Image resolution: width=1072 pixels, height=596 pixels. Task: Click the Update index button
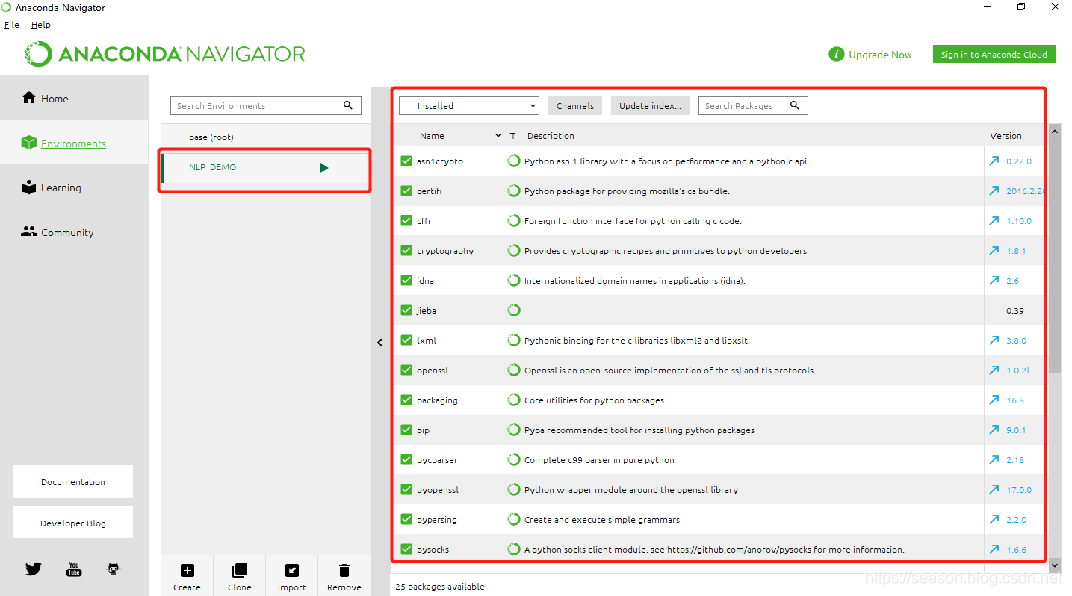[x=650, y=105]
